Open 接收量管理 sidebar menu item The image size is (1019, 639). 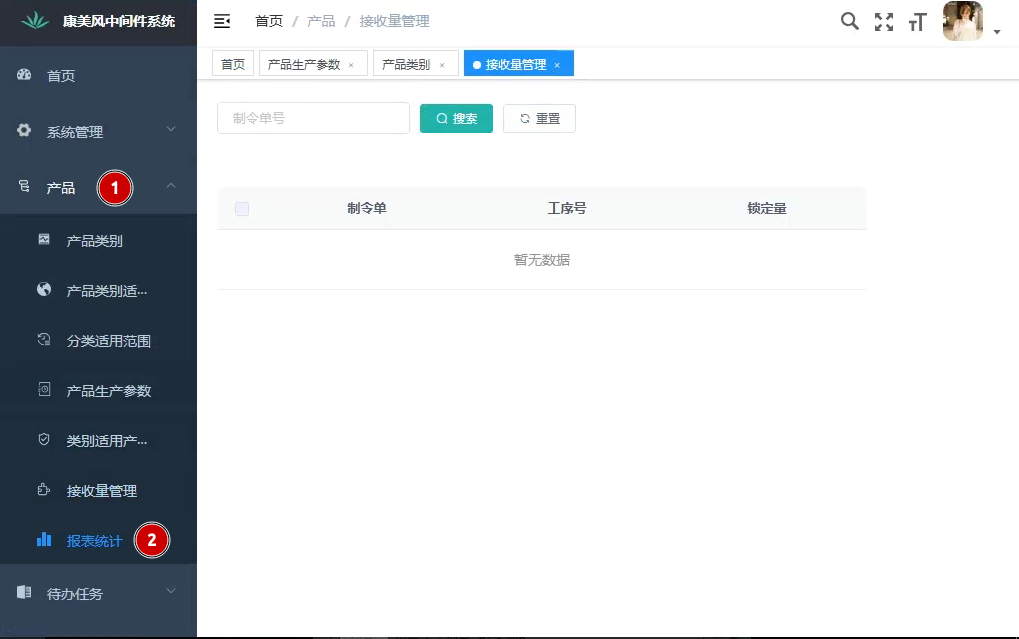click(101, 491)
